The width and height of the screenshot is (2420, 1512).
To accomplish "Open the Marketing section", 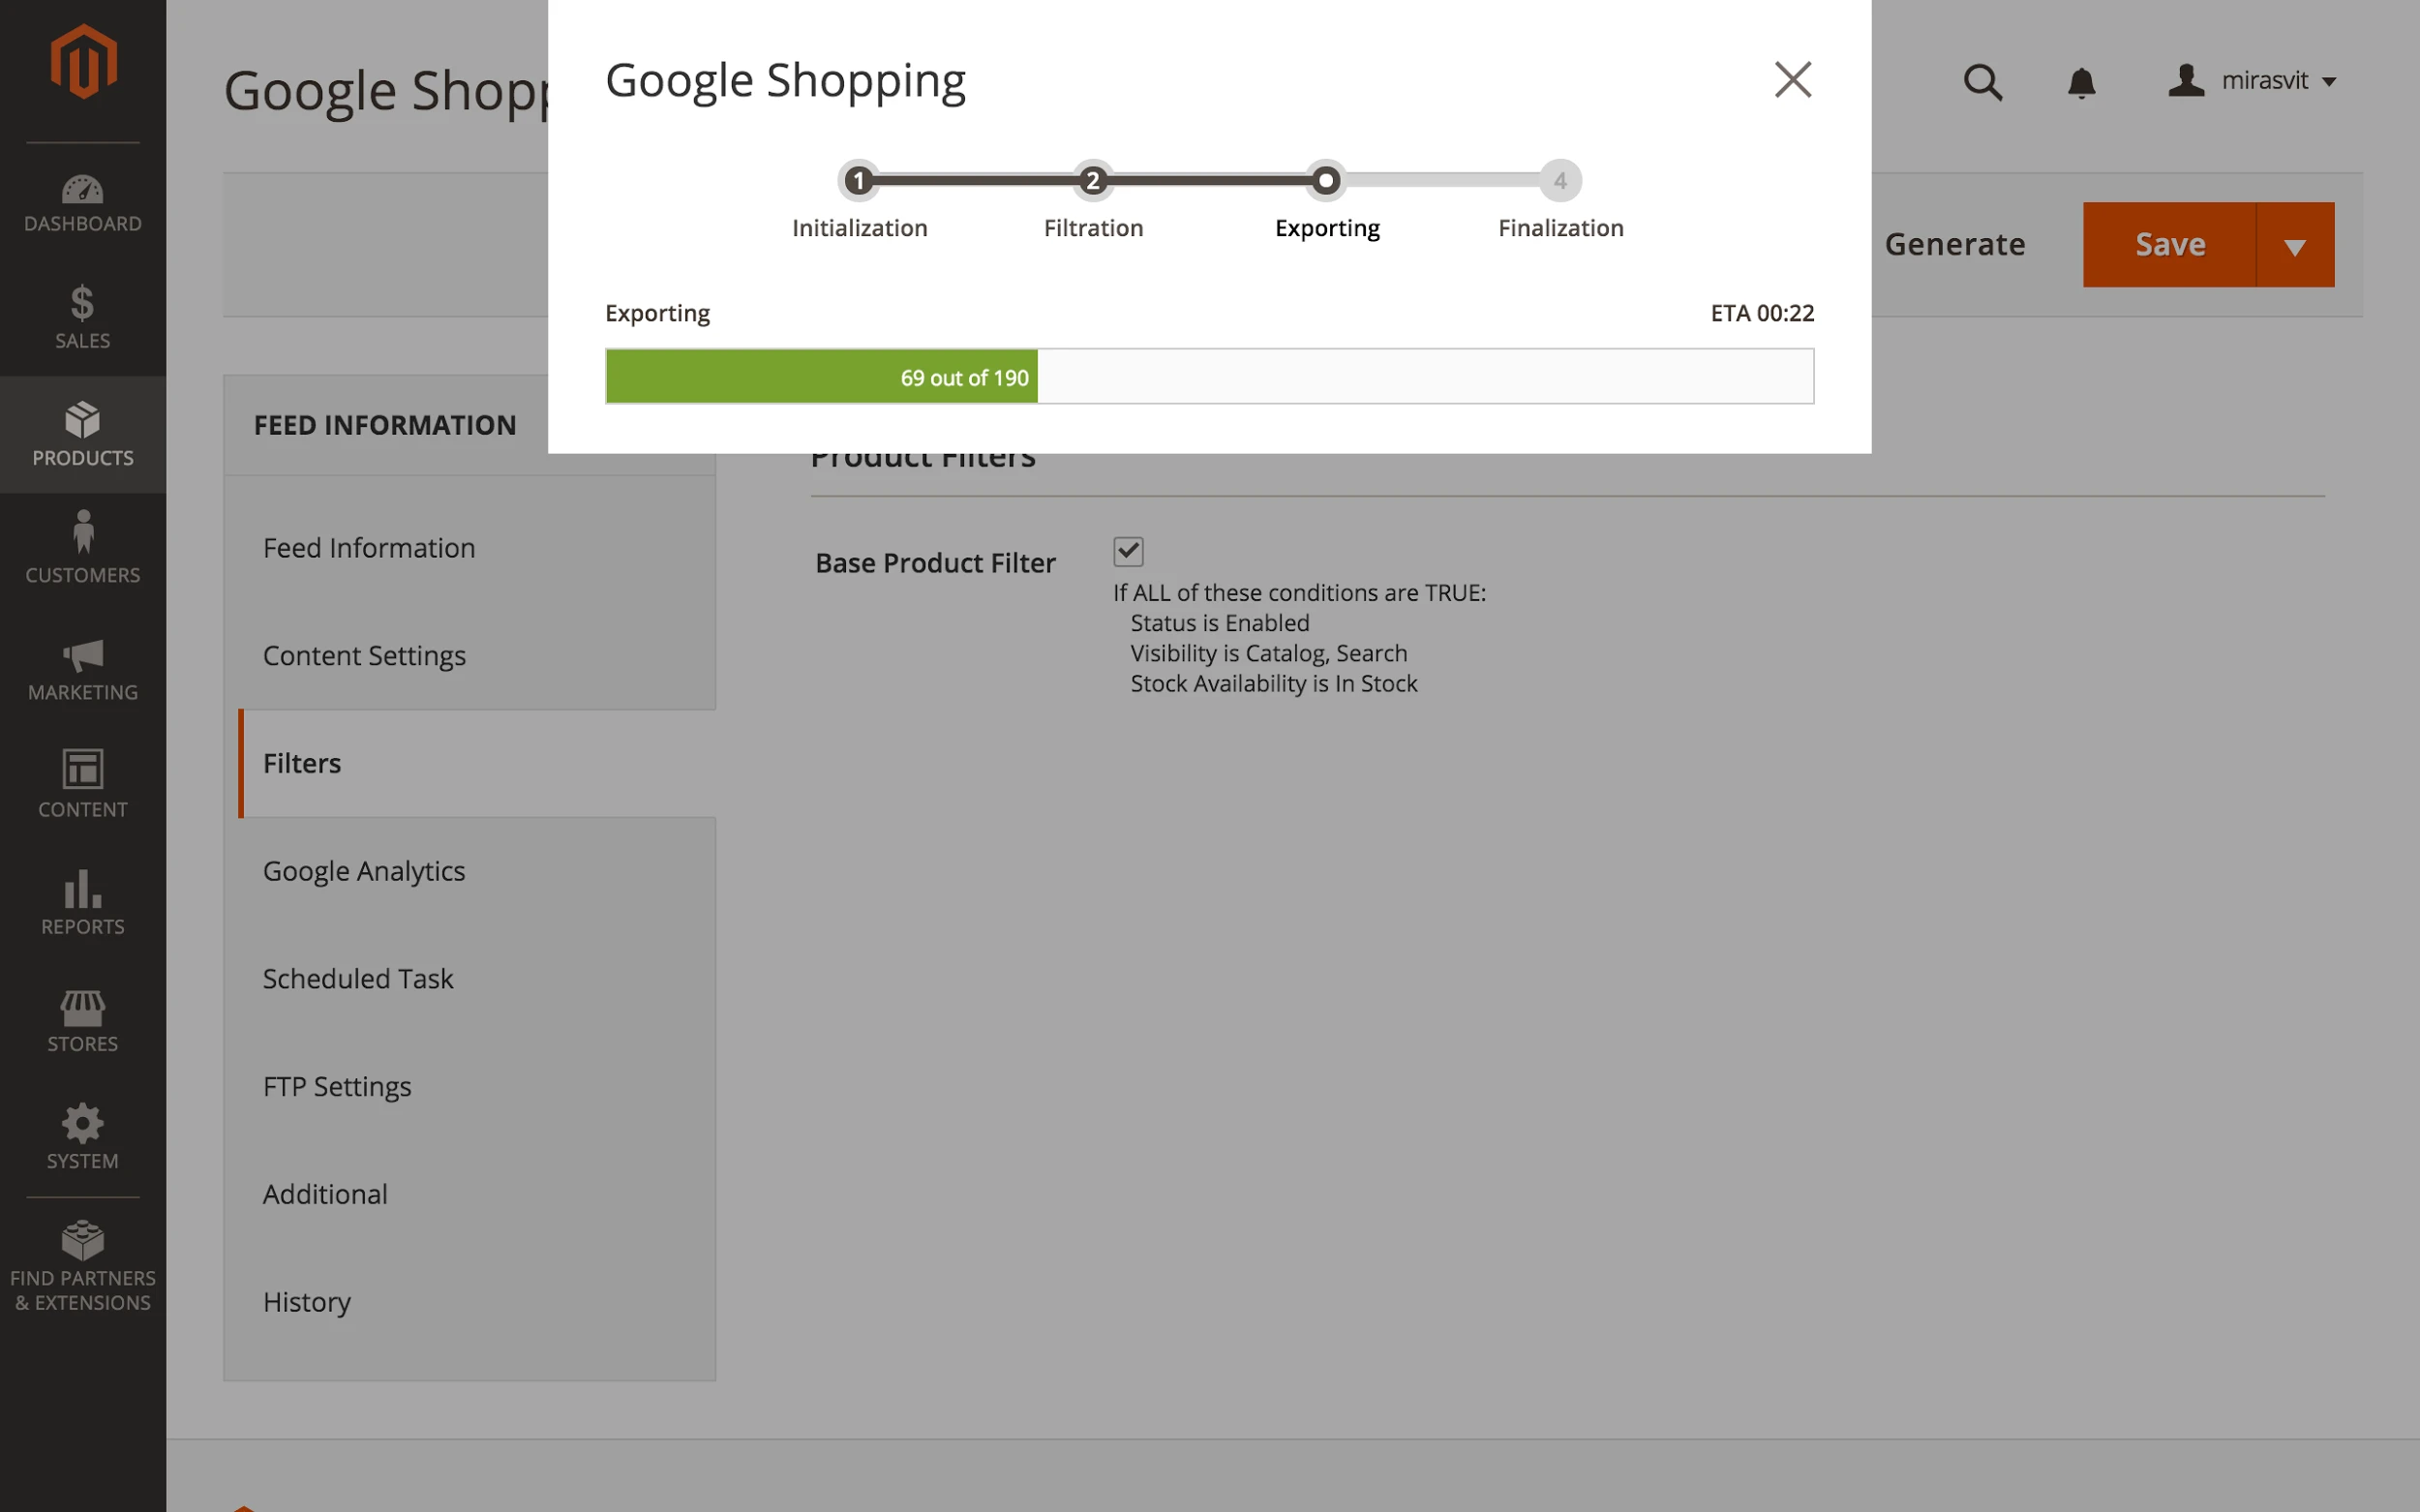I will point(82,670).
